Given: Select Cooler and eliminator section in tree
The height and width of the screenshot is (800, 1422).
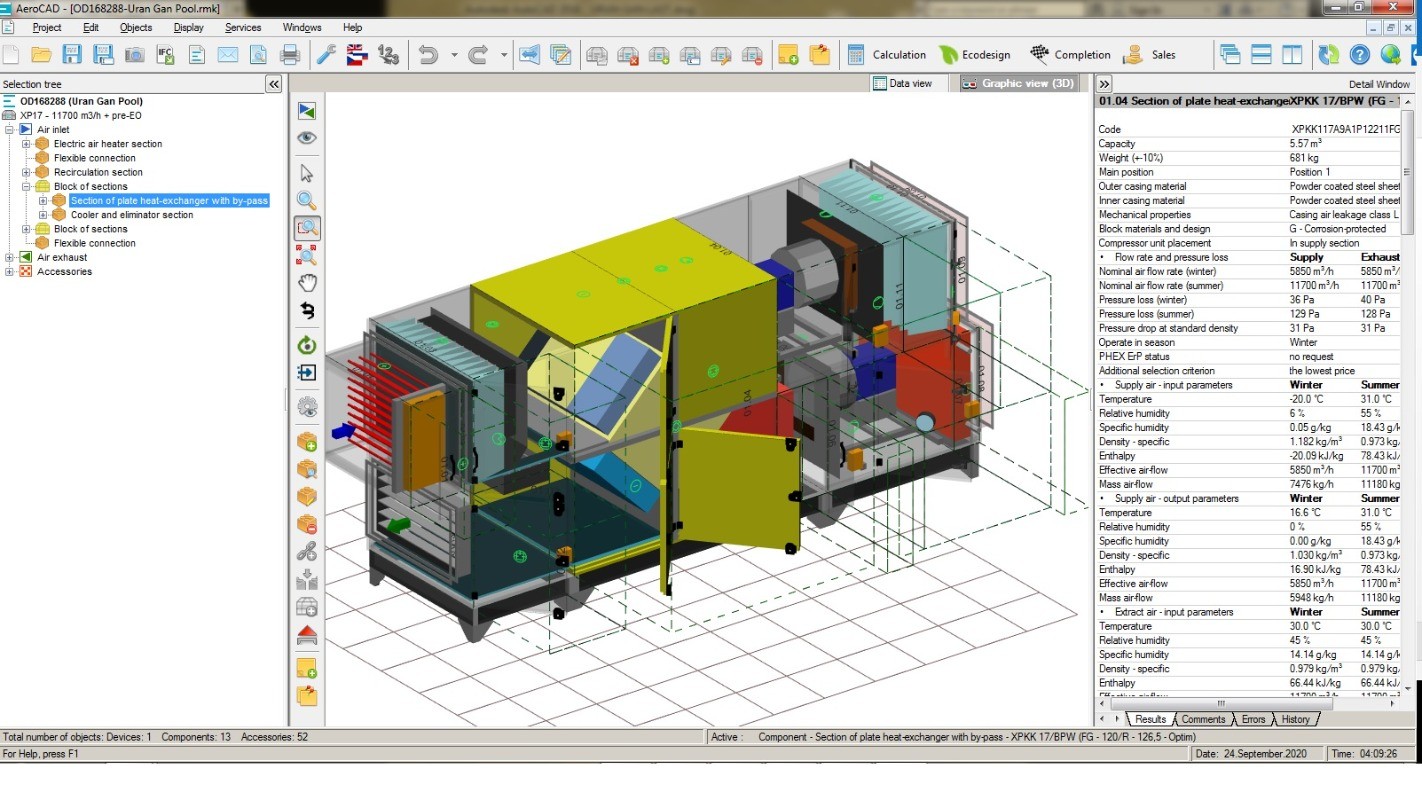Looking at the screenshot, I should tap(131, 215).
